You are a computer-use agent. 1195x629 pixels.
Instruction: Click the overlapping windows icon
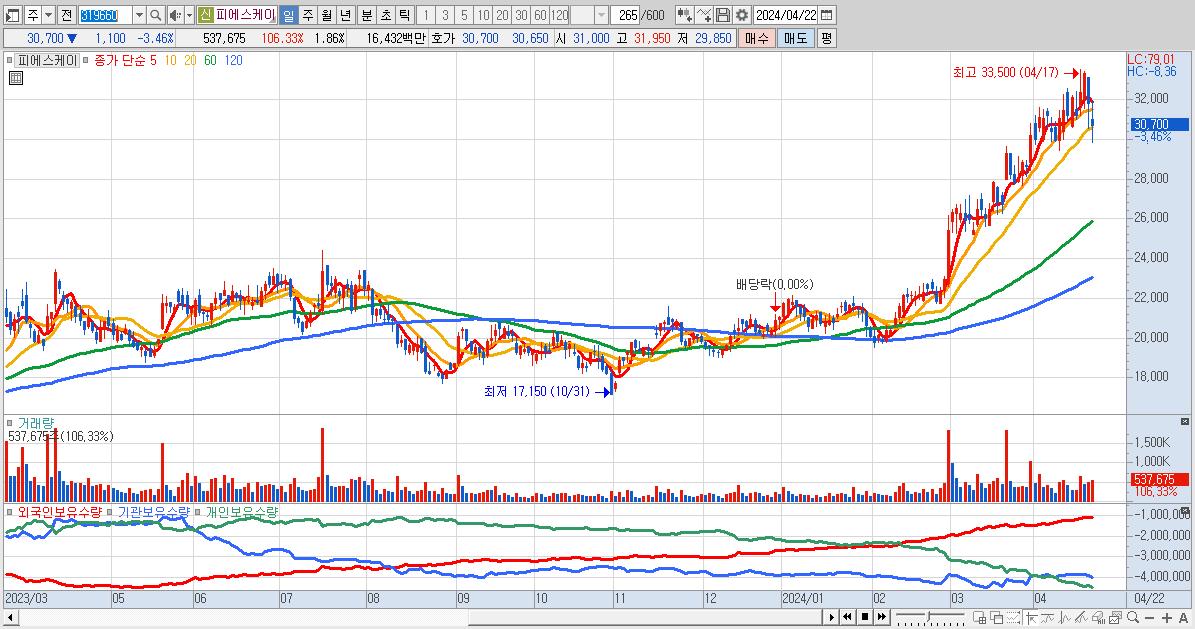point(996,618)
